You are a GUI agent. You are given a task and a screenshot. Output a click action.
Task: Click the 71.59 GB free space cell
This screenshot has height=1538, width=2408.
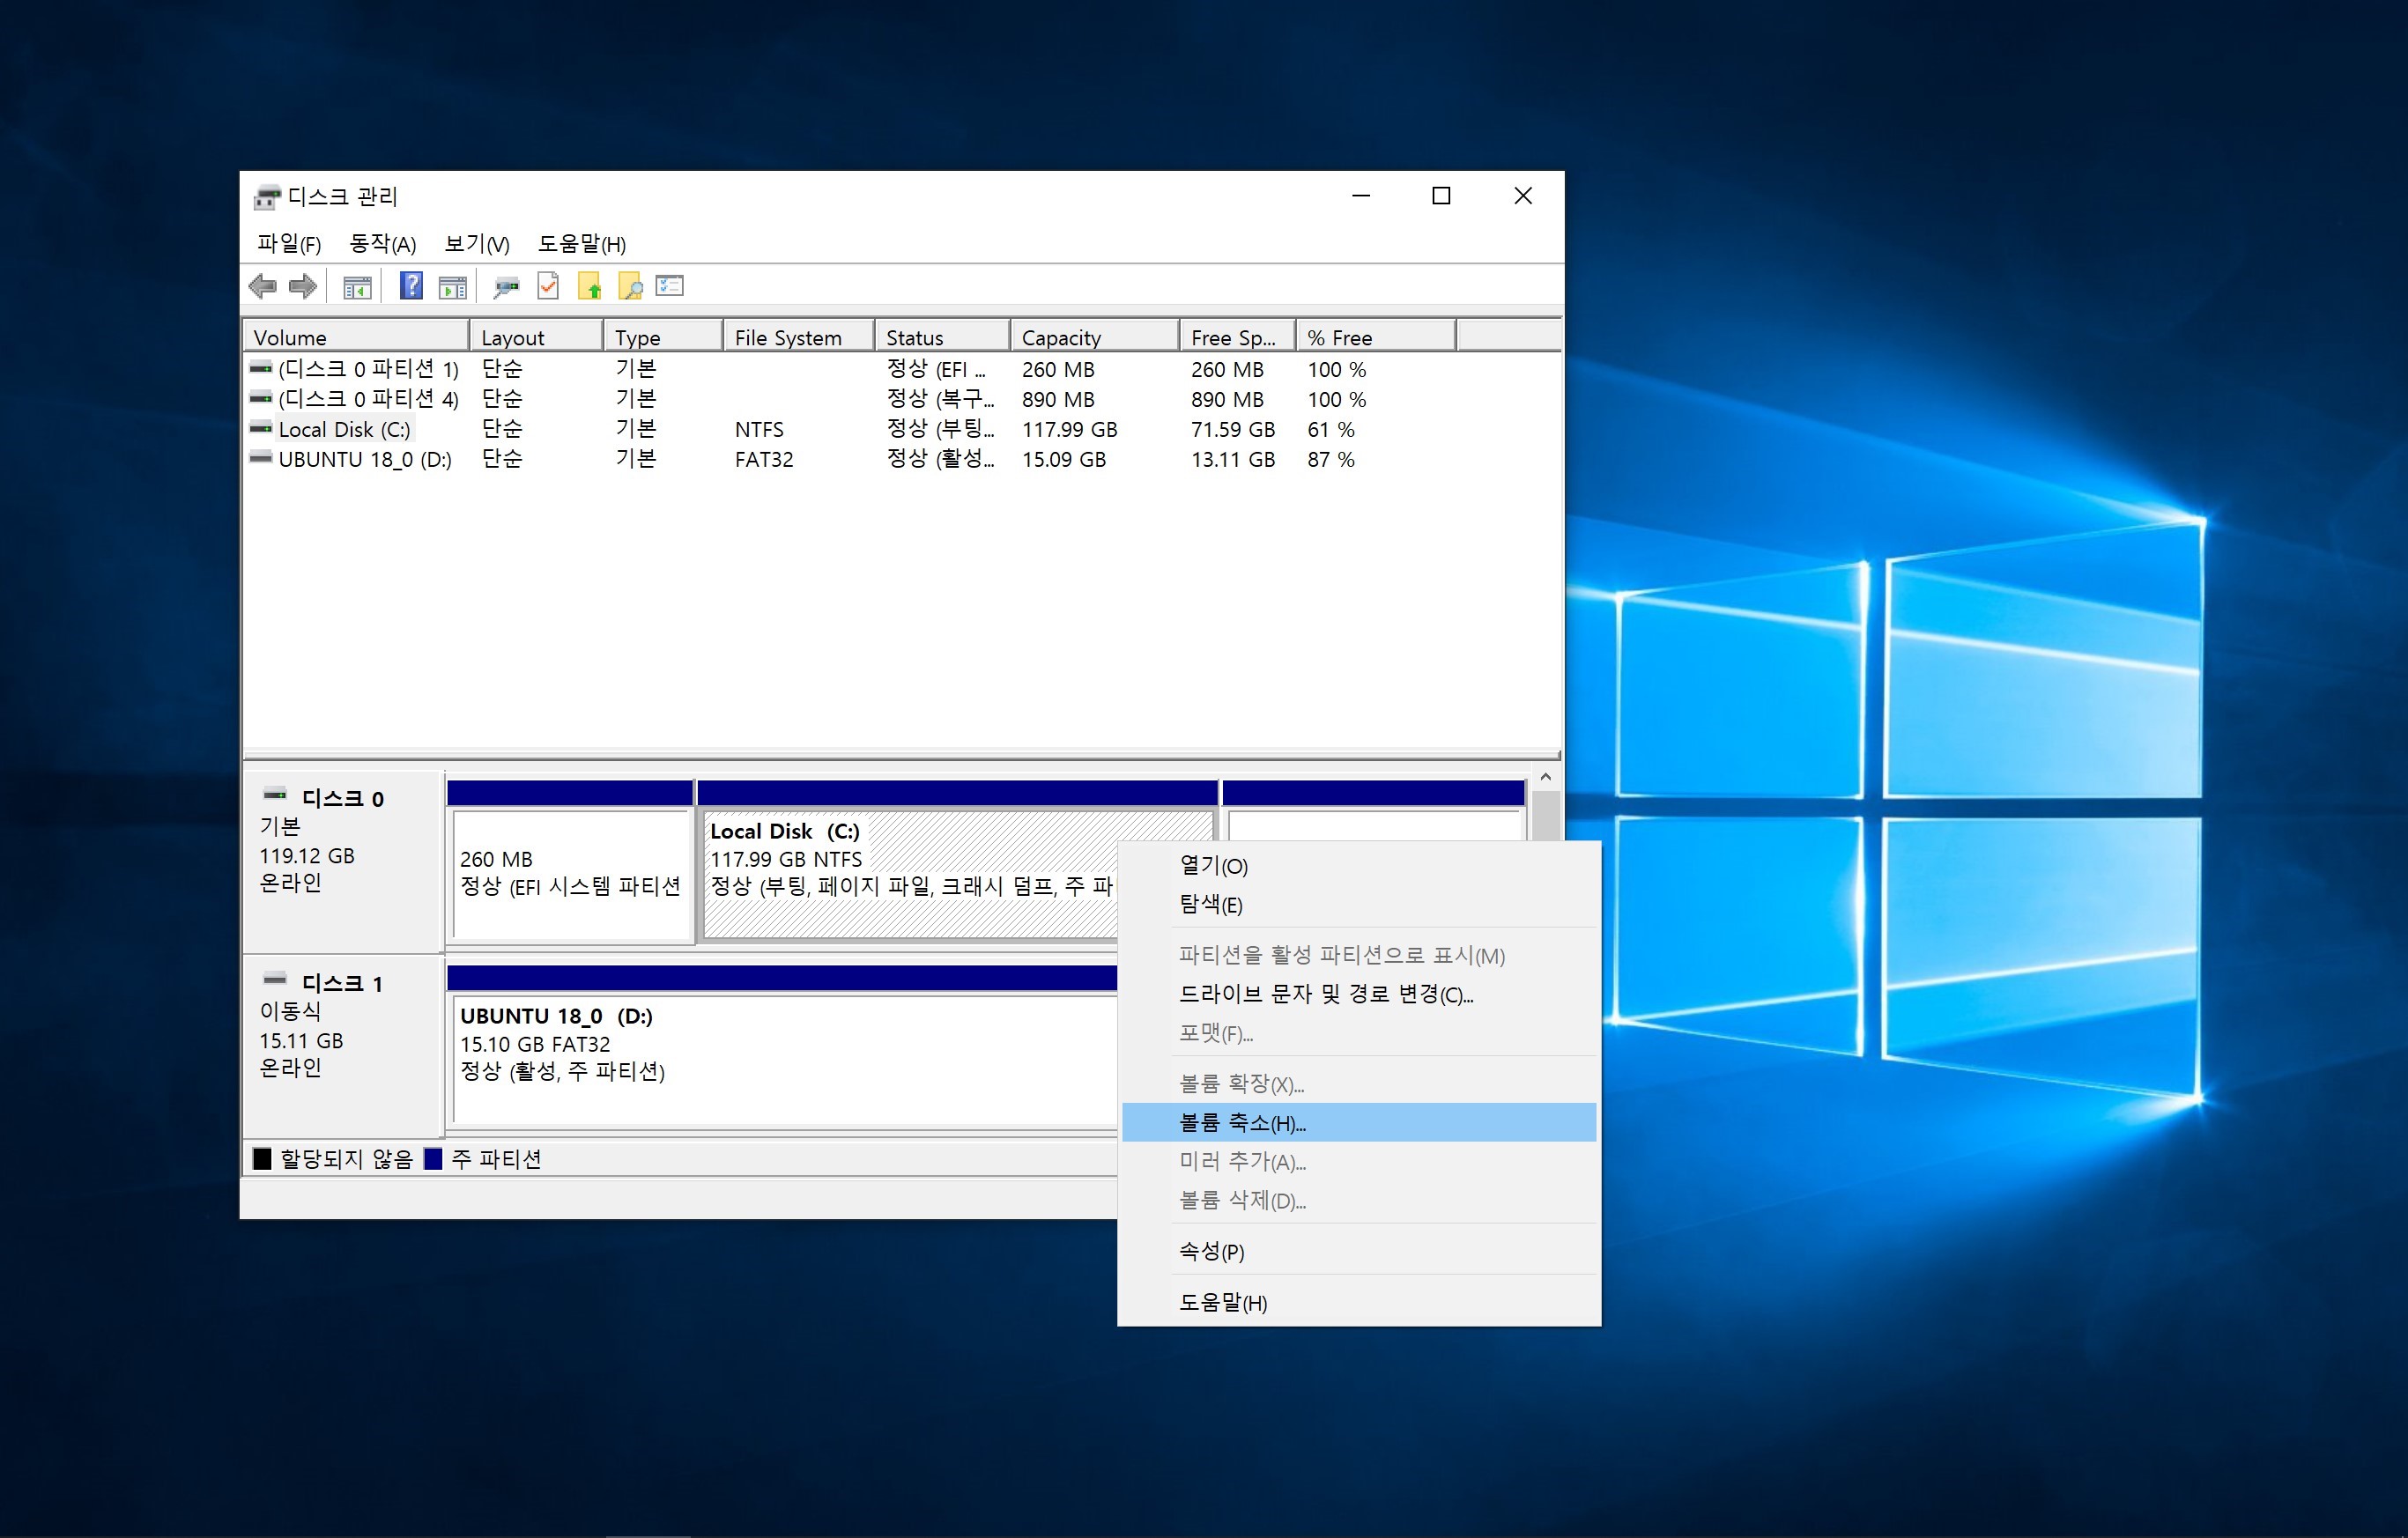coord(1233,429)
